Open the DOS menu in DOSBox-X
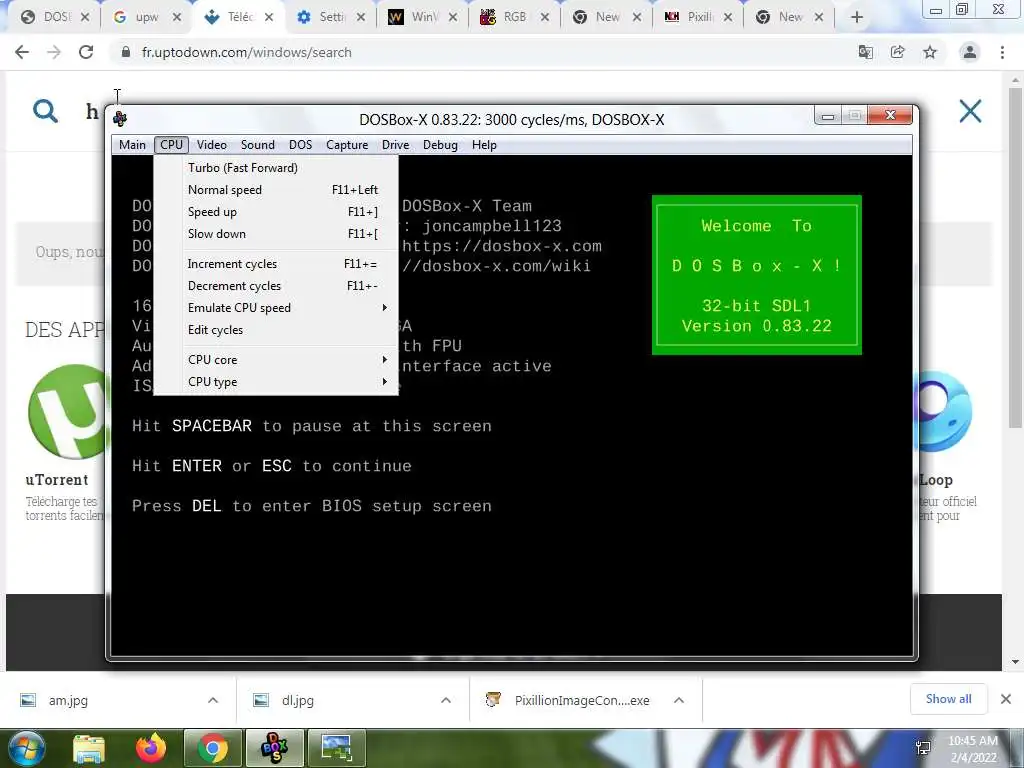Viewport: 1024px width, 768px height. point(300,145)
